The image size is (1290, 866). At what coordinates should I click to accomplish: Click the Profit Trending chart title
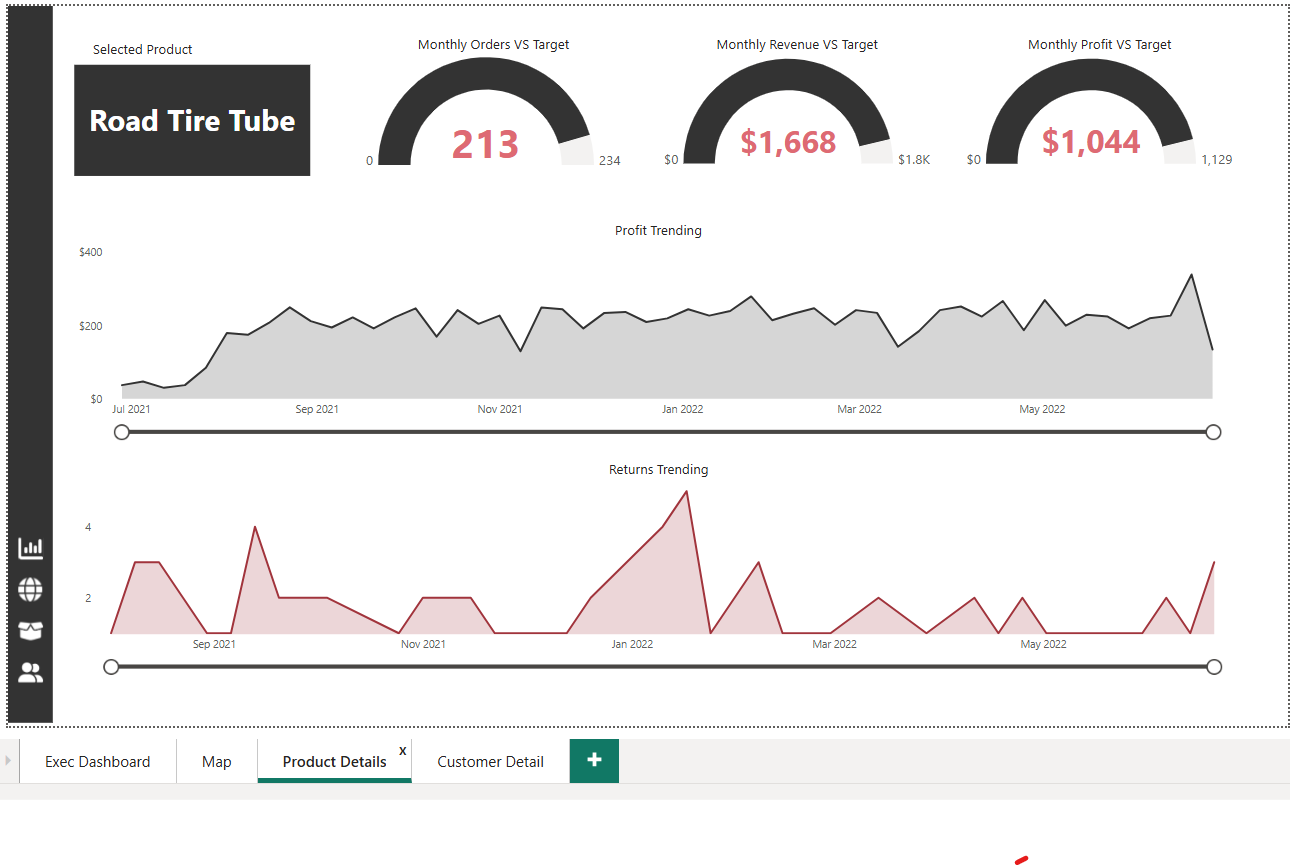click(658, 231)
